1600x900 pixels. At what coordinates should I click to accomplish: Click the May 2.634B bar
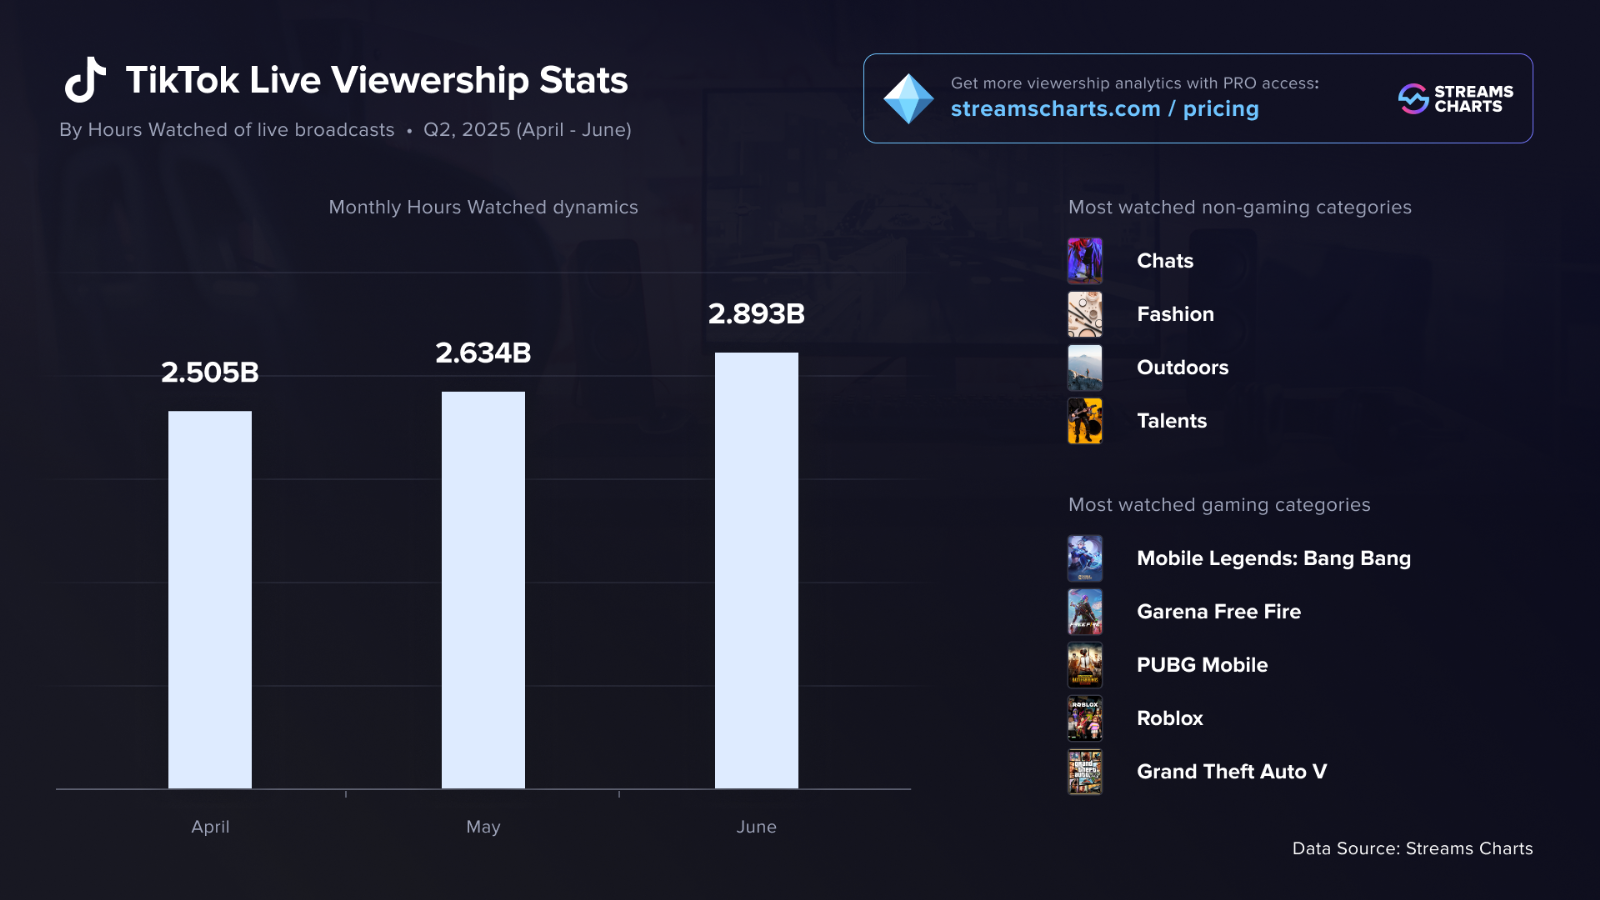[483, 590]
